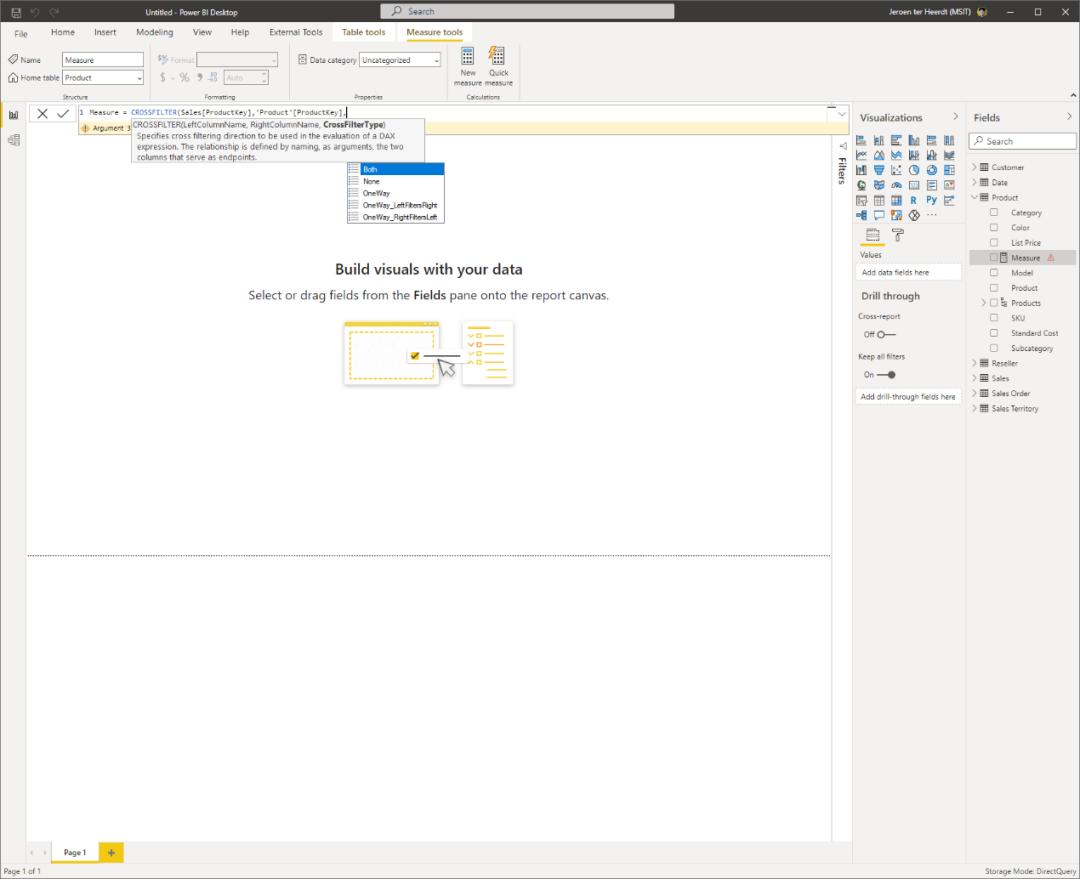Commit the formula with the checkmark button

[x=63, y=113]
